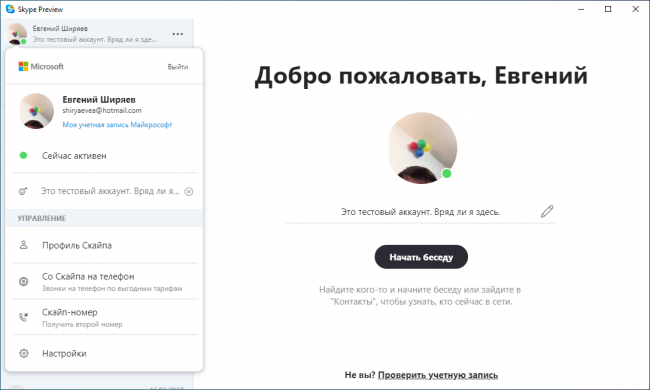Viewport: 650px width, 390px height.
Task: Close the Skype Preview window
Action: (x=635, y=9)
